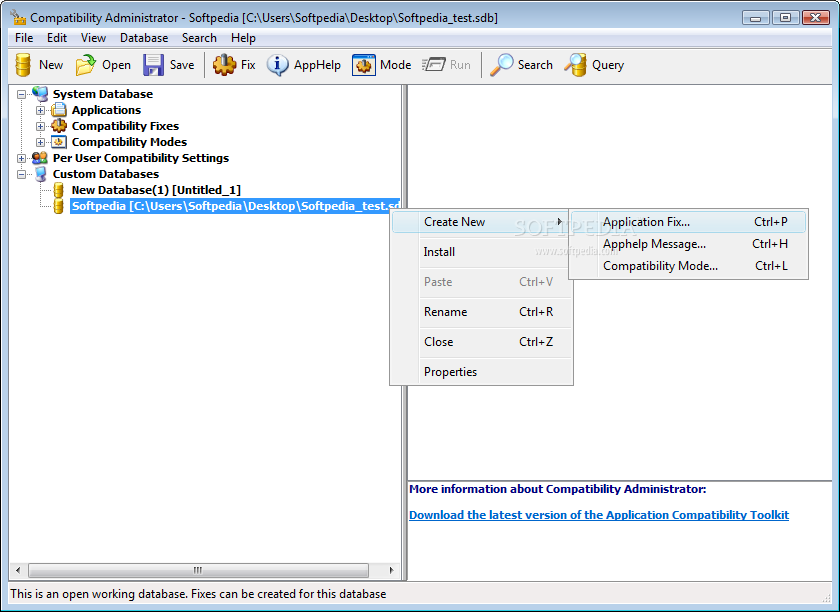The height and width of the screenshot is (612, 840).
Task: Click the Mode toolbar icon
Action: point(364,65)
